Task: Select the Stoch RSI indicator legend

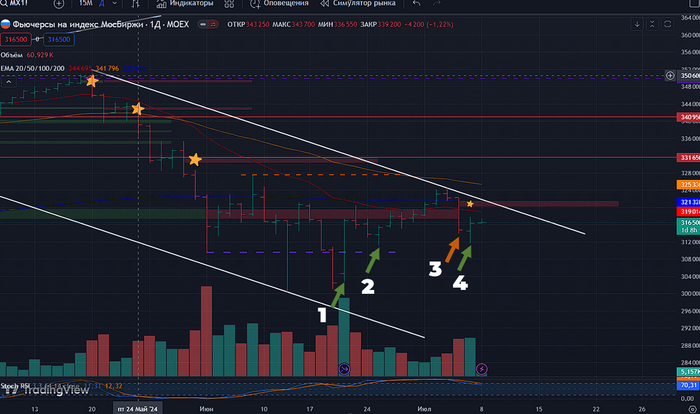Action: click(15, 386)
